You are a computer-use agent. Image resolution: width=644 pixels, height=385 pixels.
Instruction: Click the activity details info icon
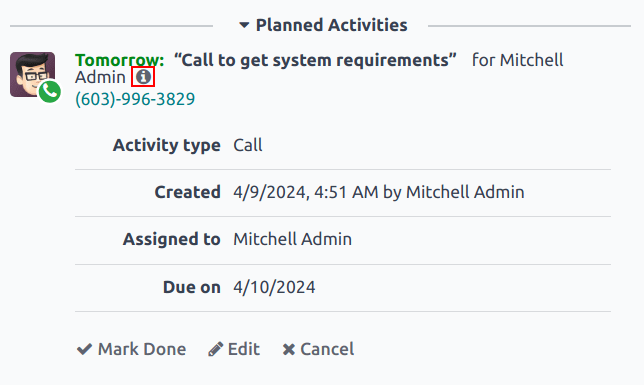(x=143, y=76)
